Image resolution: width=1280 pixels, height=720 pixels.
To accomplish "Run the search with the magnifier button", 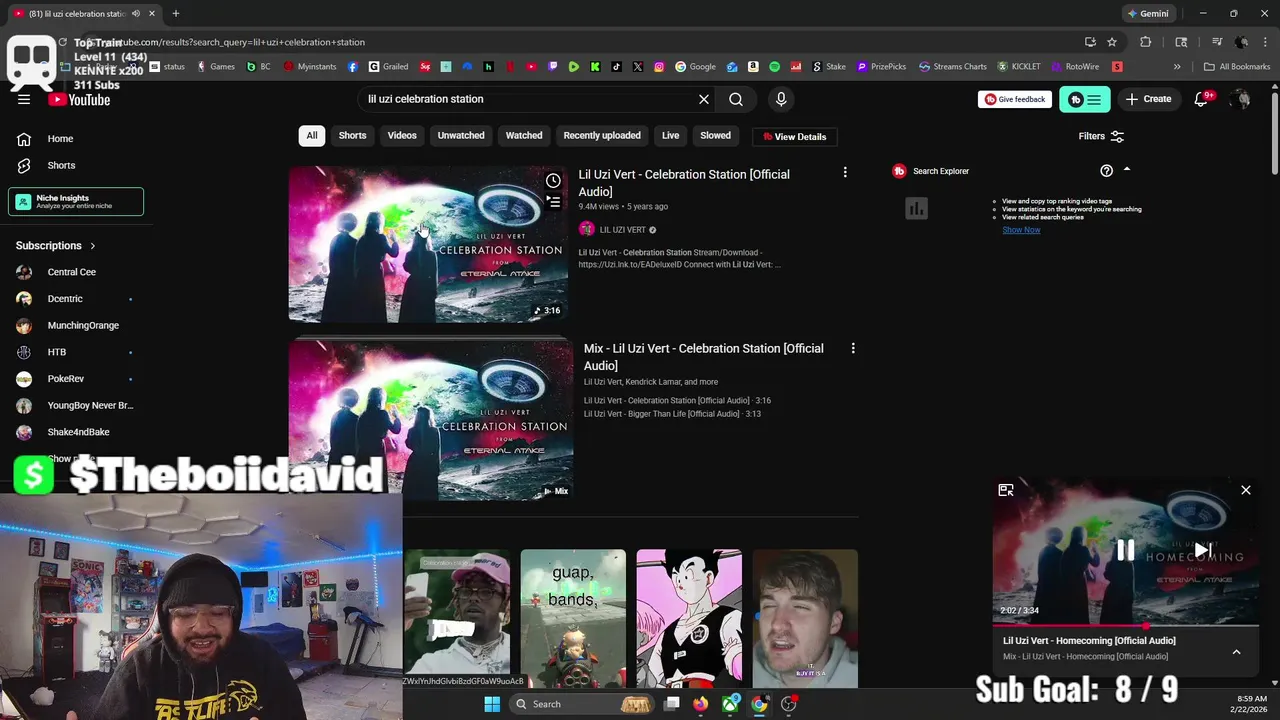I will tap(736, 99).
